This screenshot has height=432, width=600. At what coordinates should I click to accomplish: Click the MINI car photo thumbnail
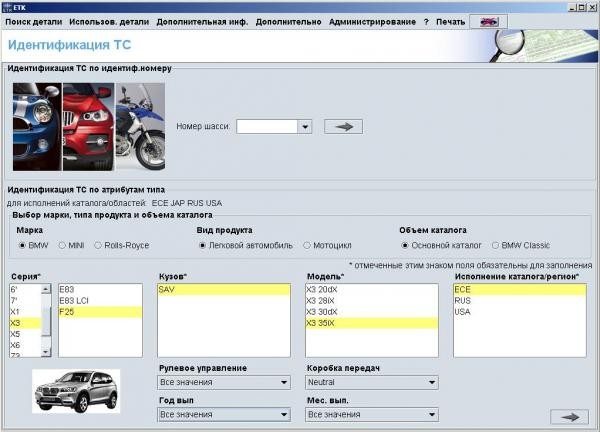37,127
